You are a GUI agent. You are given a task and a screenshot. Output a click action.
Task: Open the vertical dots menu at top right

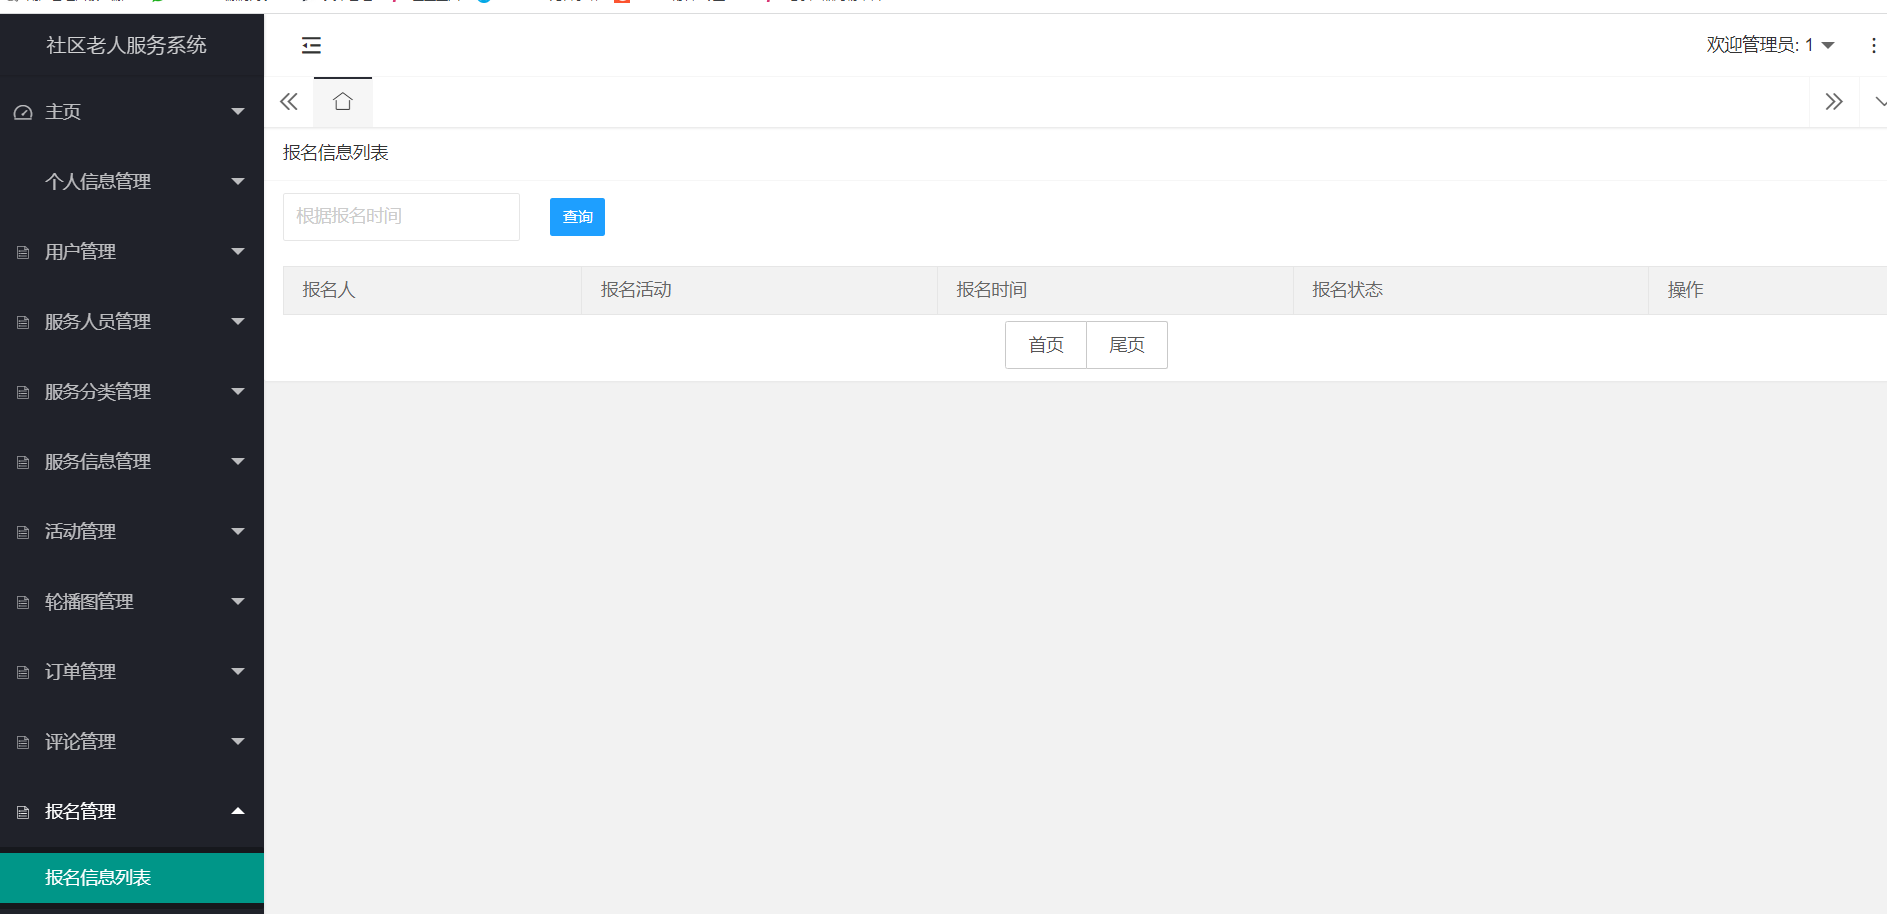click(x=1874, y=45)
